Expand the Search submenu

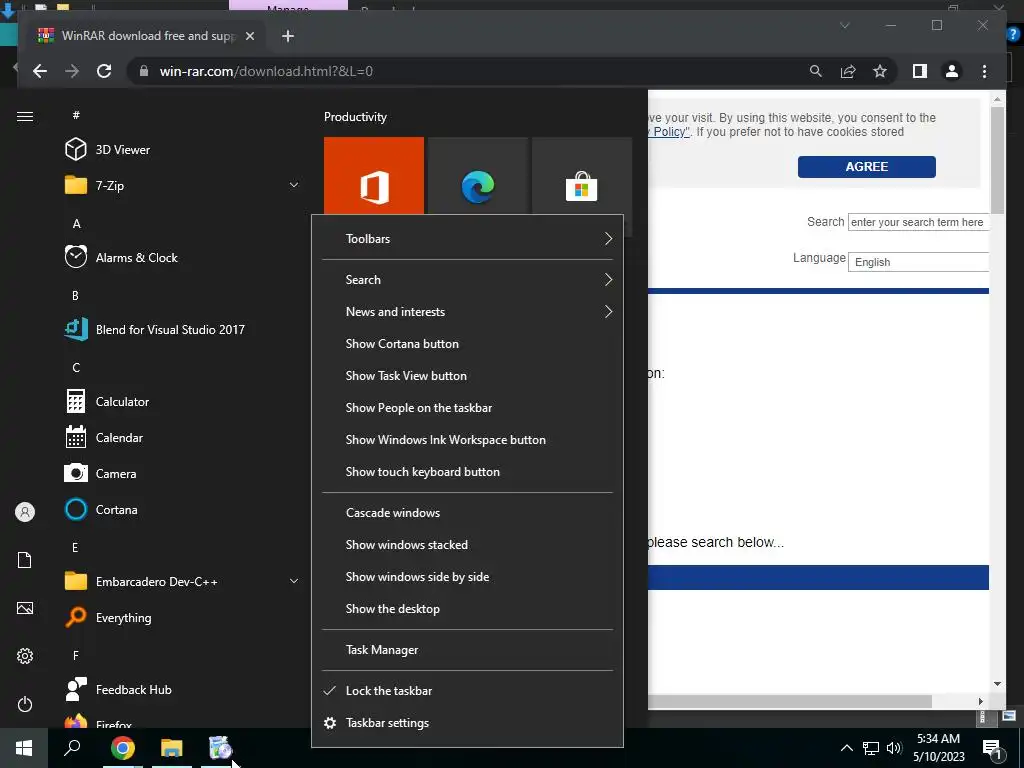point(468,280)
